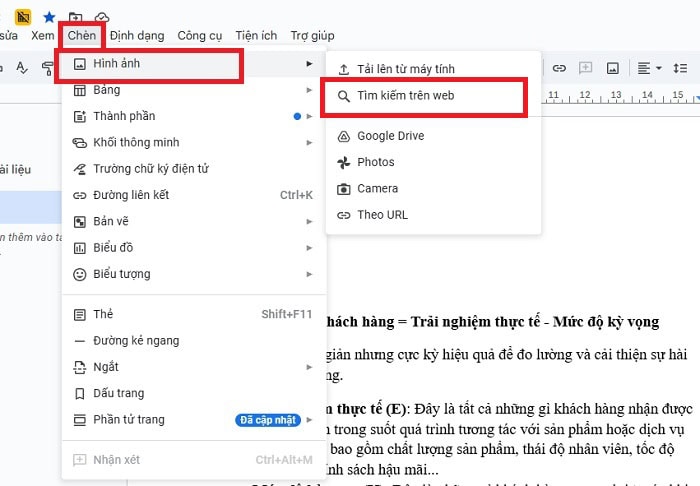Click the star icon to bookmark document

tap(49, 16)
